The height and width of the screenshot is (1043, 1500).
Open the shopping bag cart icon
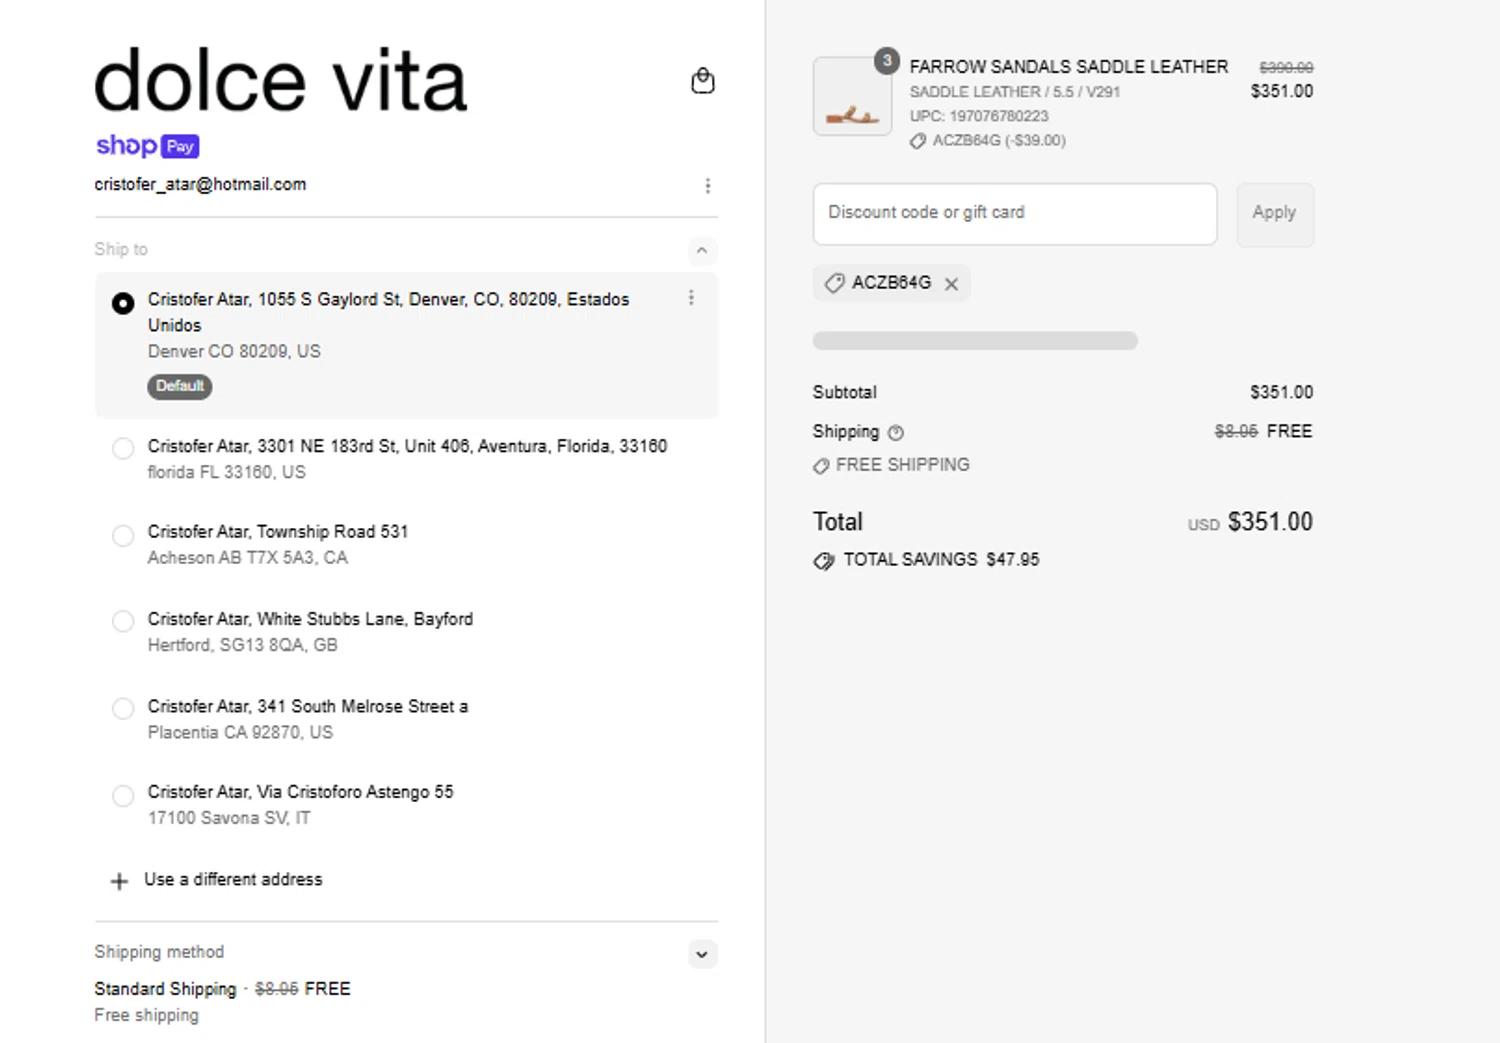pos(703,81)
